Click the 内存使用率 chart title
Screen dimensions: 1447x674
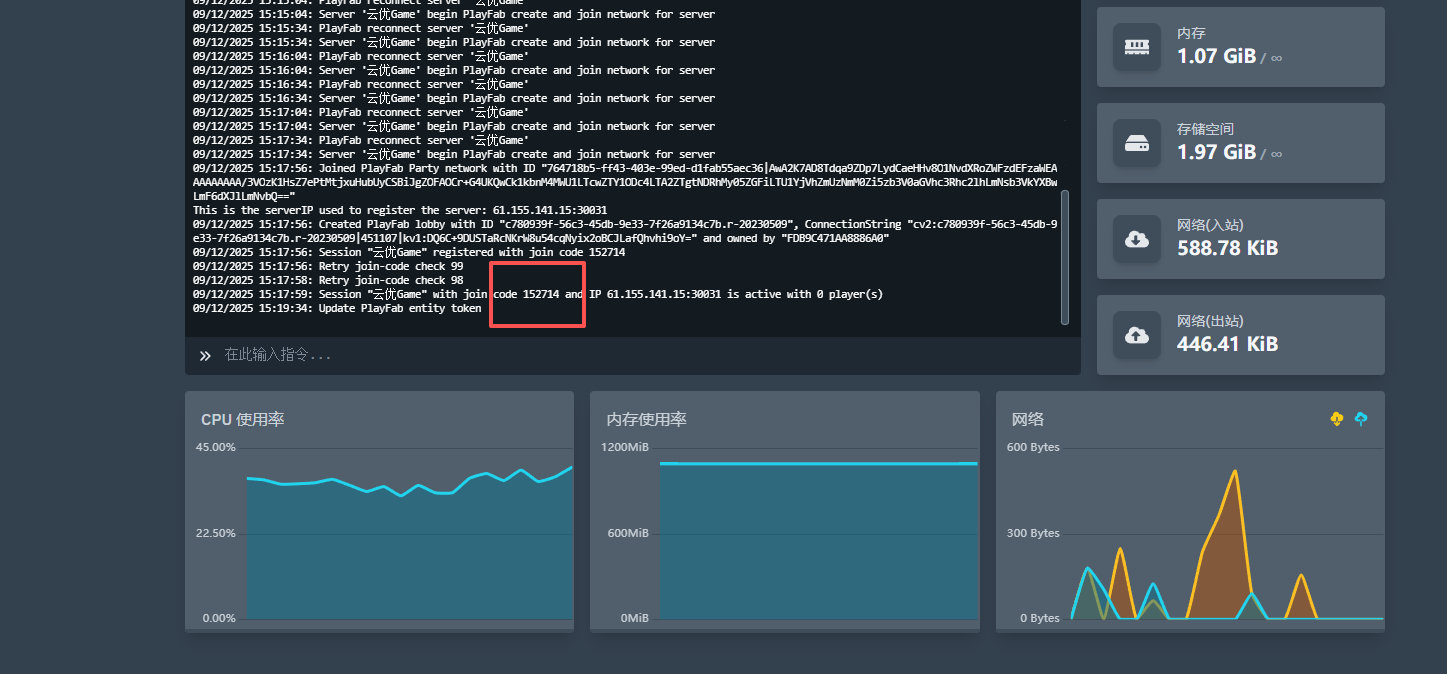point(646,420)
